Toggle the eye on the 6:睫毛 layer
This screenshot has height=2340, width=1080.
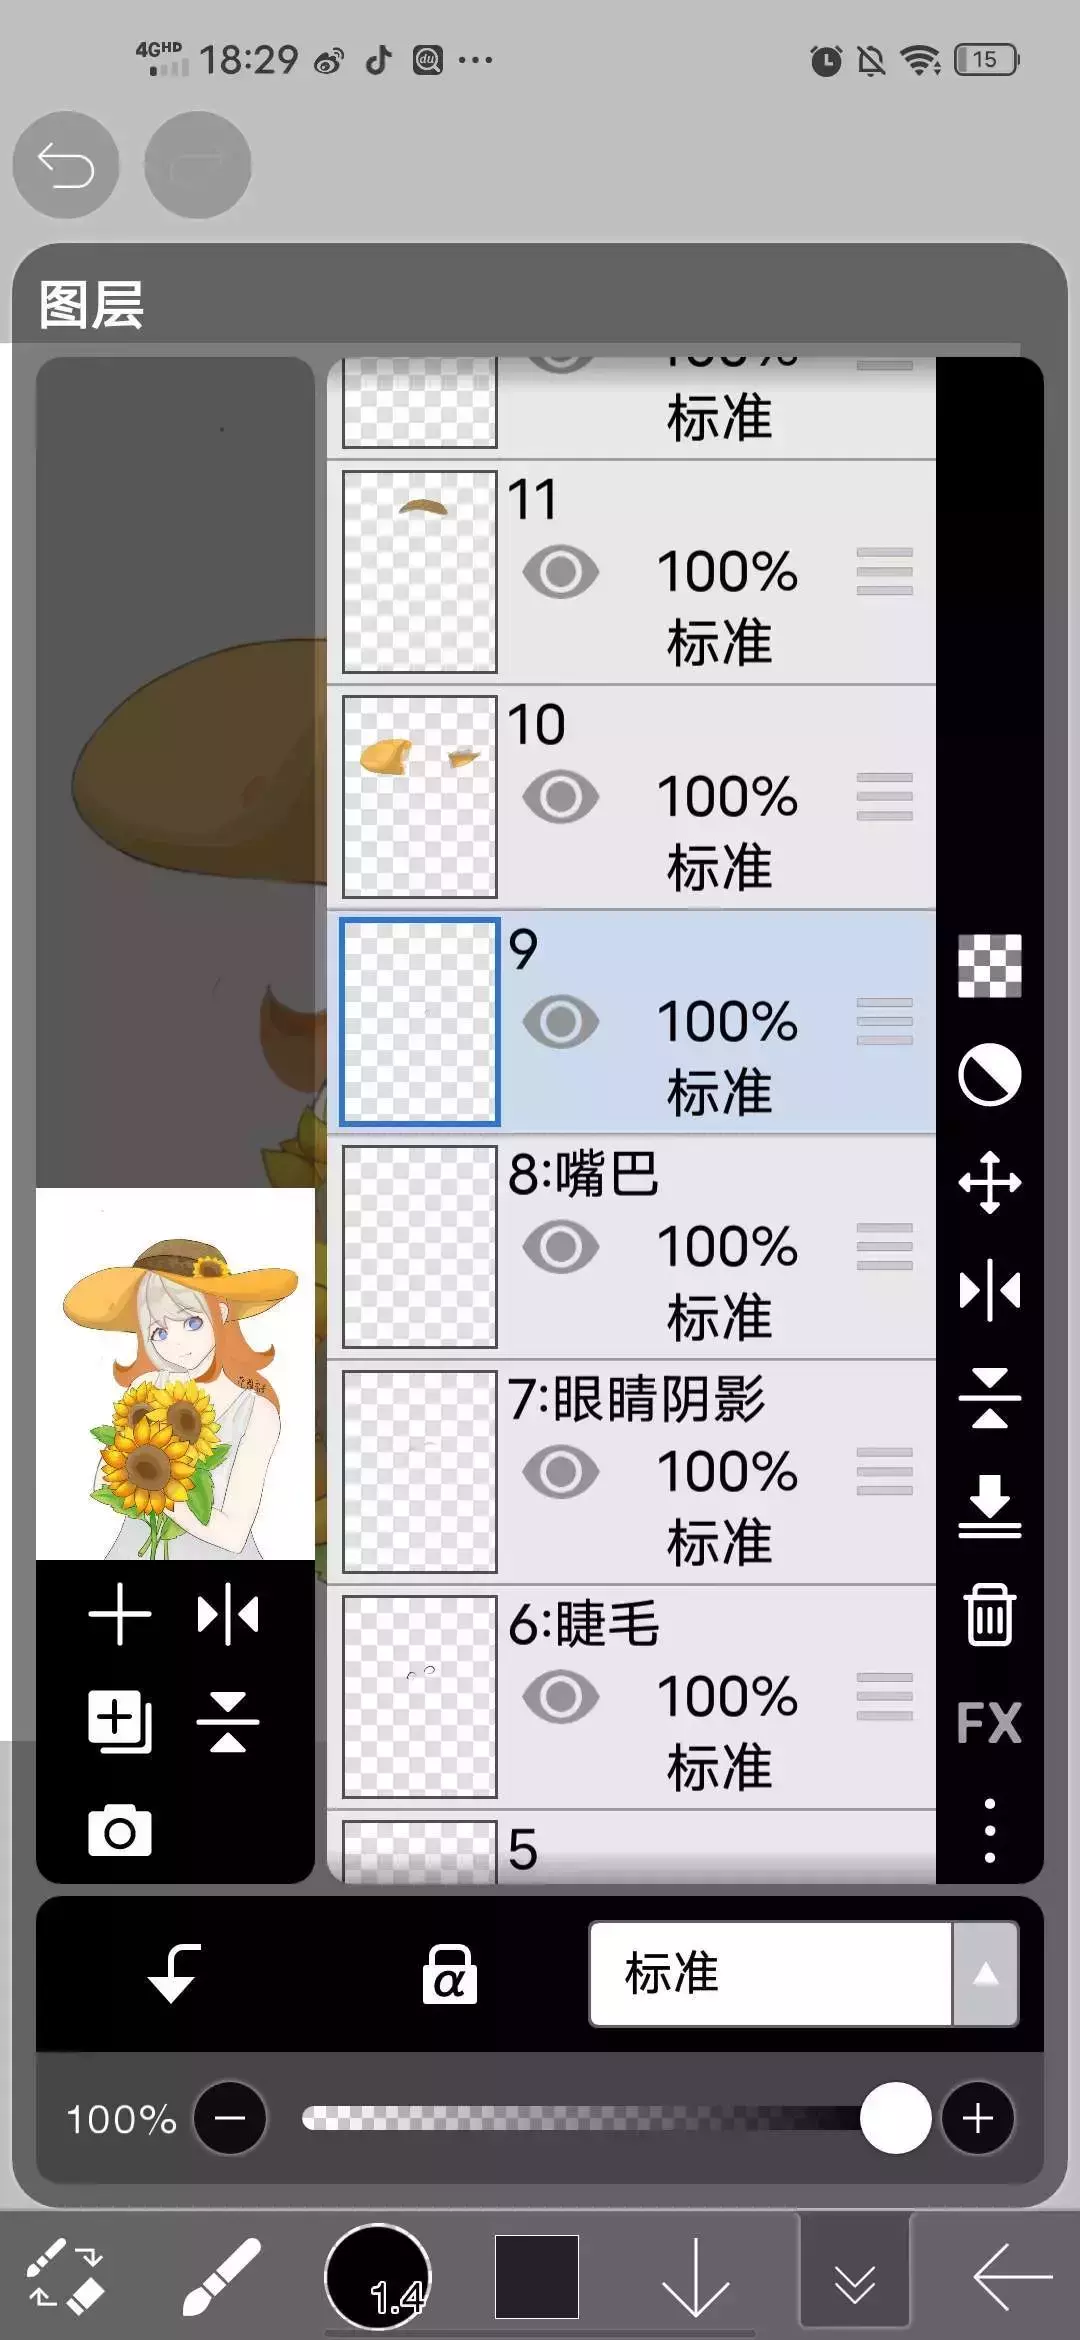click(x=561, y=1697)
